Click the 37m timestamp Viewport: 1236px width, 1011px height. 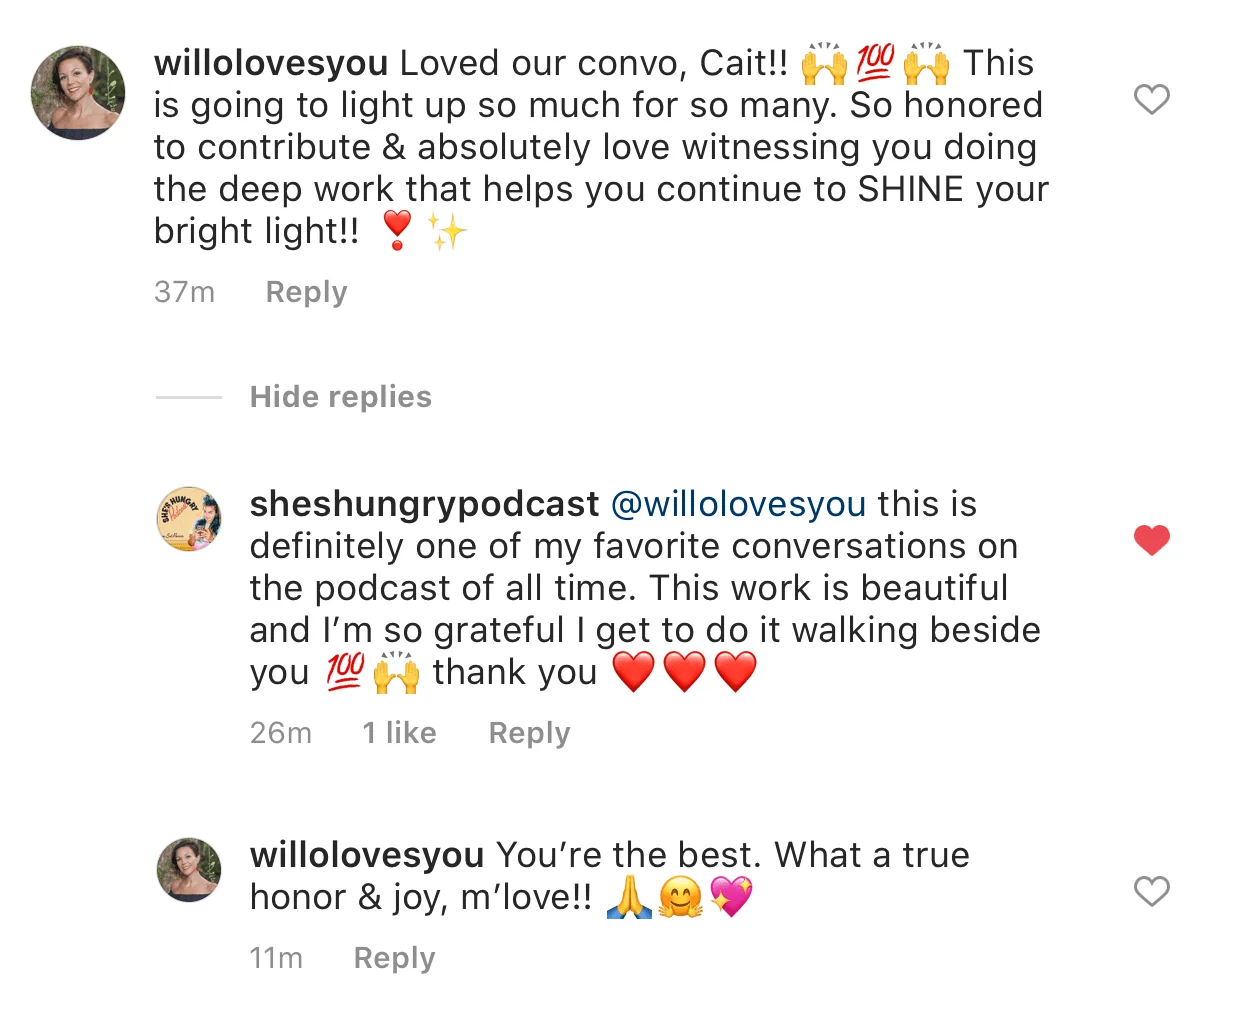[x=184, y=292]
